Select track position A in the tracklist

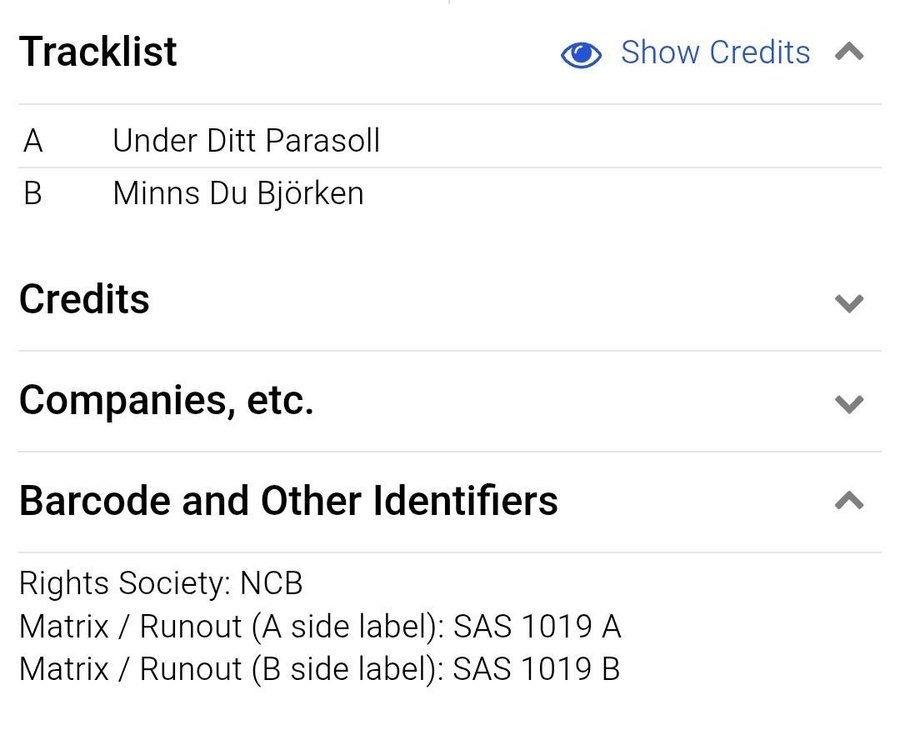(x=33, y=141)
